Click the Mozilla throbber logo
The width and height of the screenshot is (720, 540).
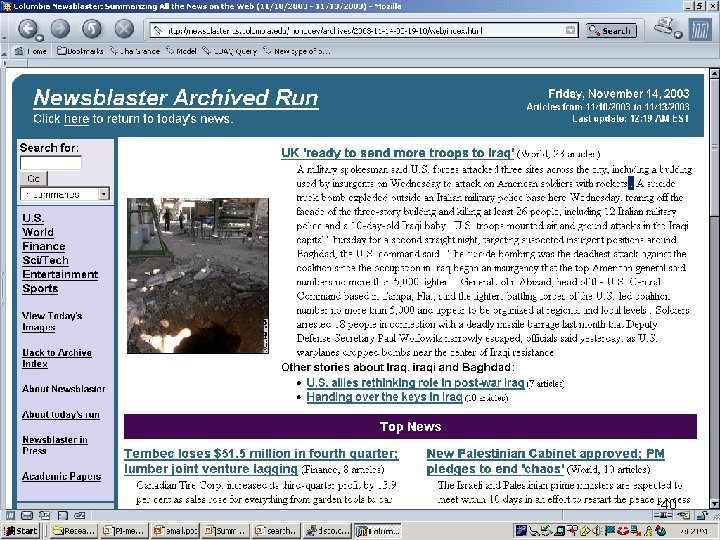coord(699,30)
